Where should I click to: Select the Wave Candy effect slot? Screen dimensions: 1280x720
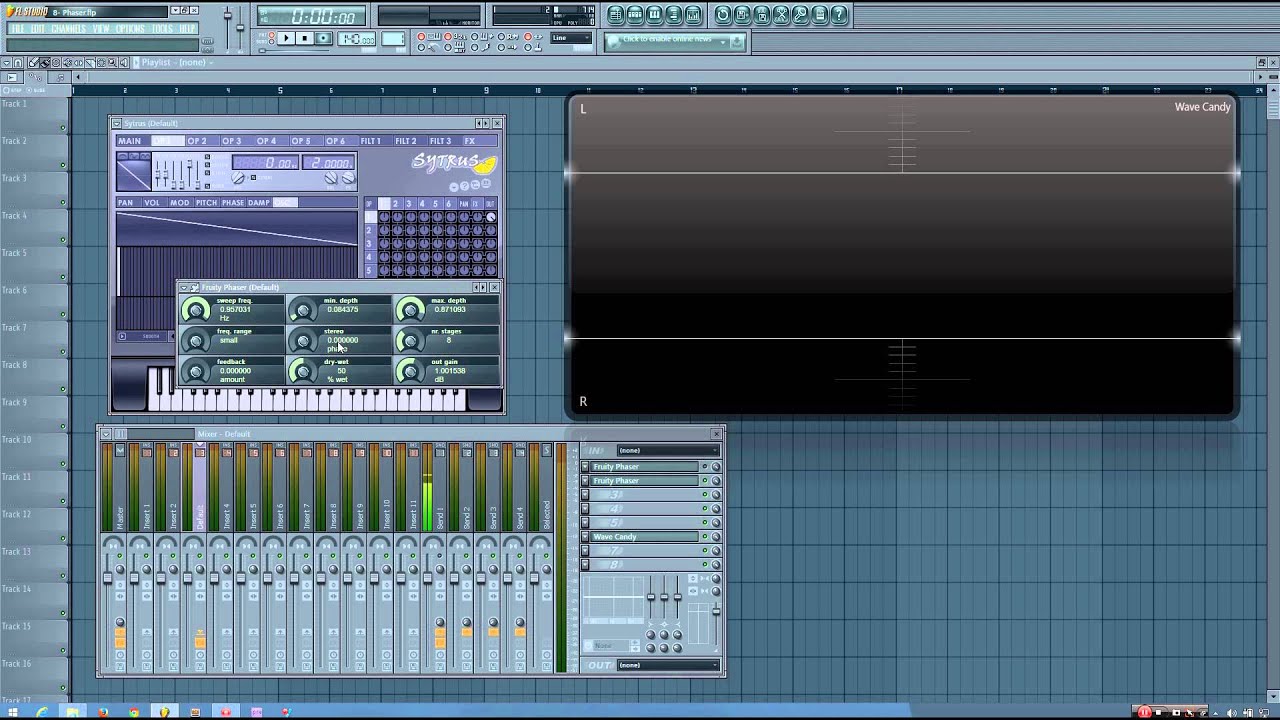tap(644, 537)
